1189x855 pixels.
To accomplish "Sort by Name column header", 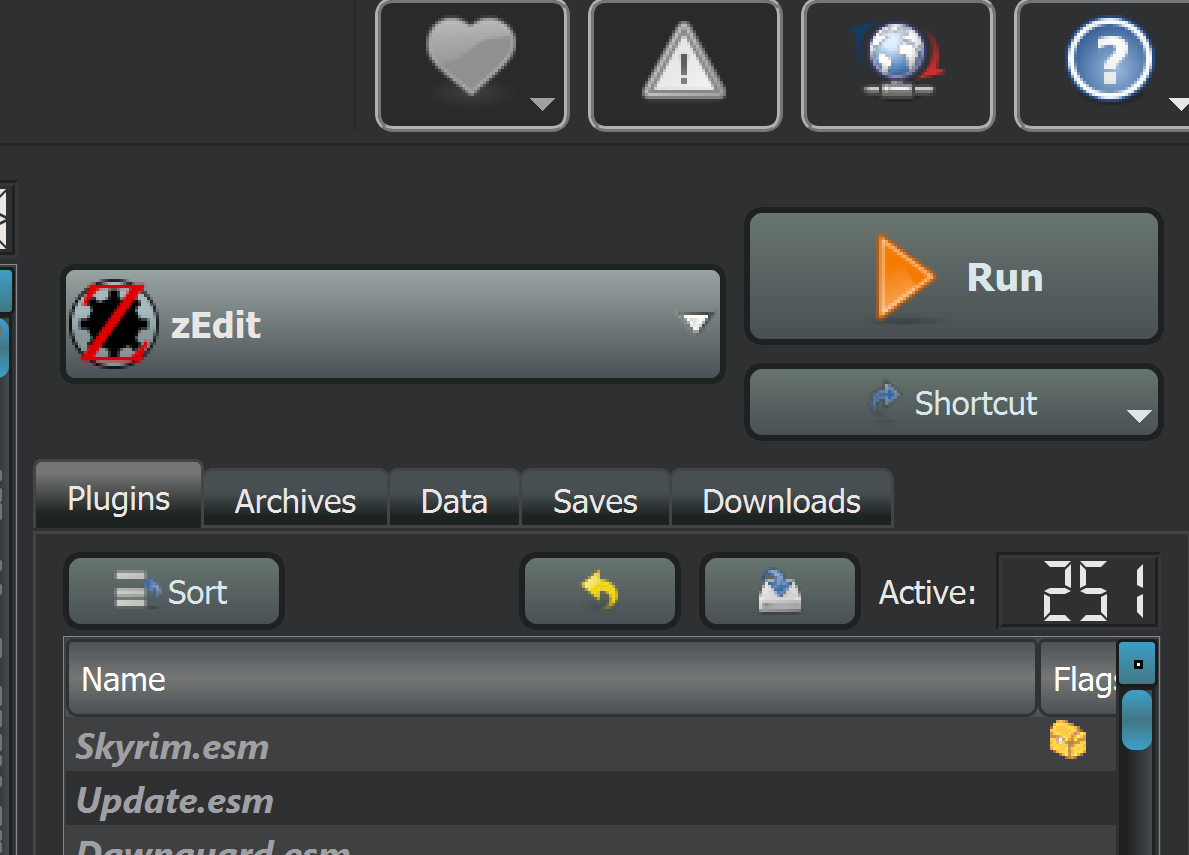I will click(551, 678).
